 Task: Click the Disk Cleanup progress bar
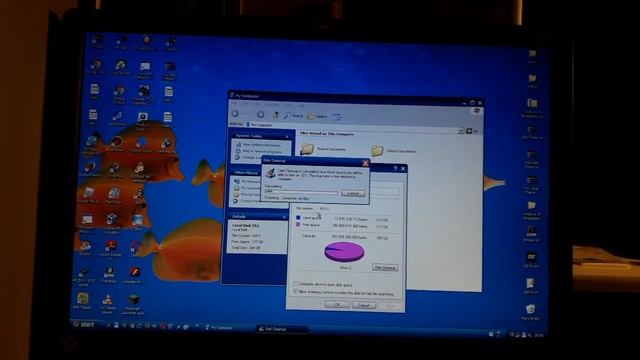point(301,191)
